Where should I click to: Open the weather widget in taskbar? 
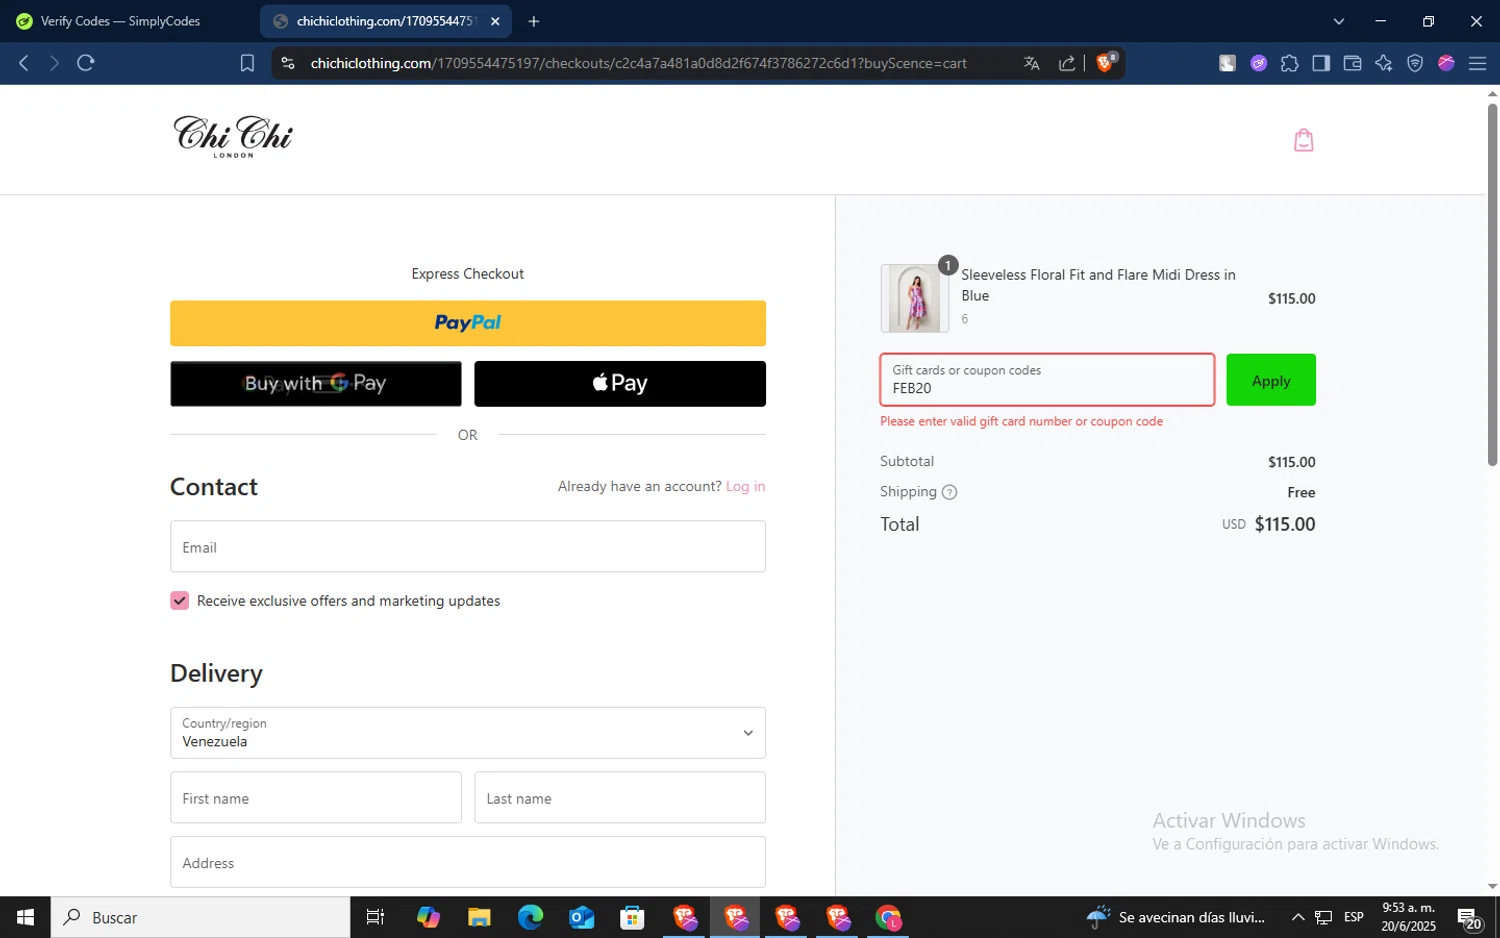click(1176, 917)
